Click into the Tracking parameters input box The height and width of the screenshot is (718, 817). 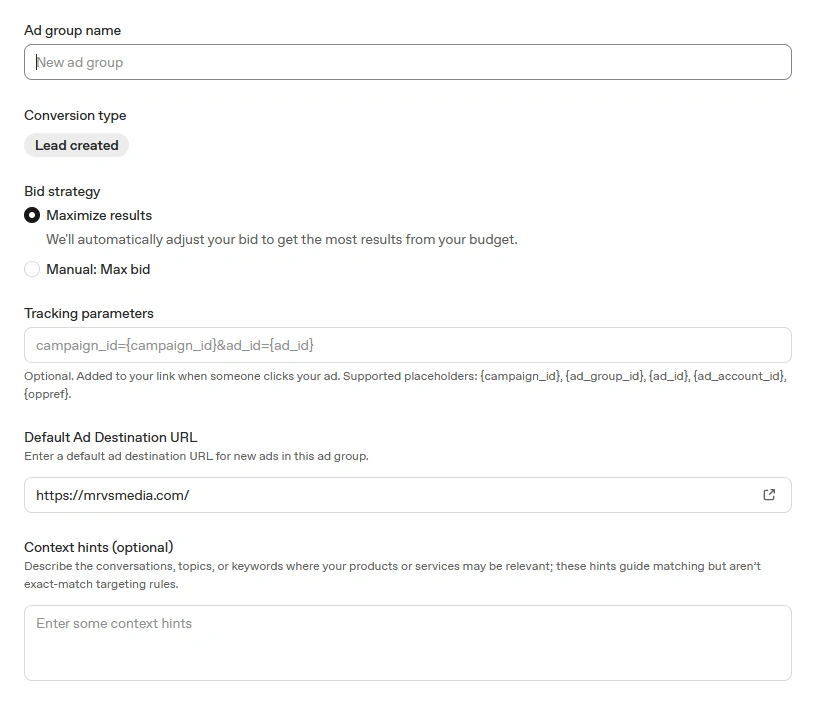[408, 345]
